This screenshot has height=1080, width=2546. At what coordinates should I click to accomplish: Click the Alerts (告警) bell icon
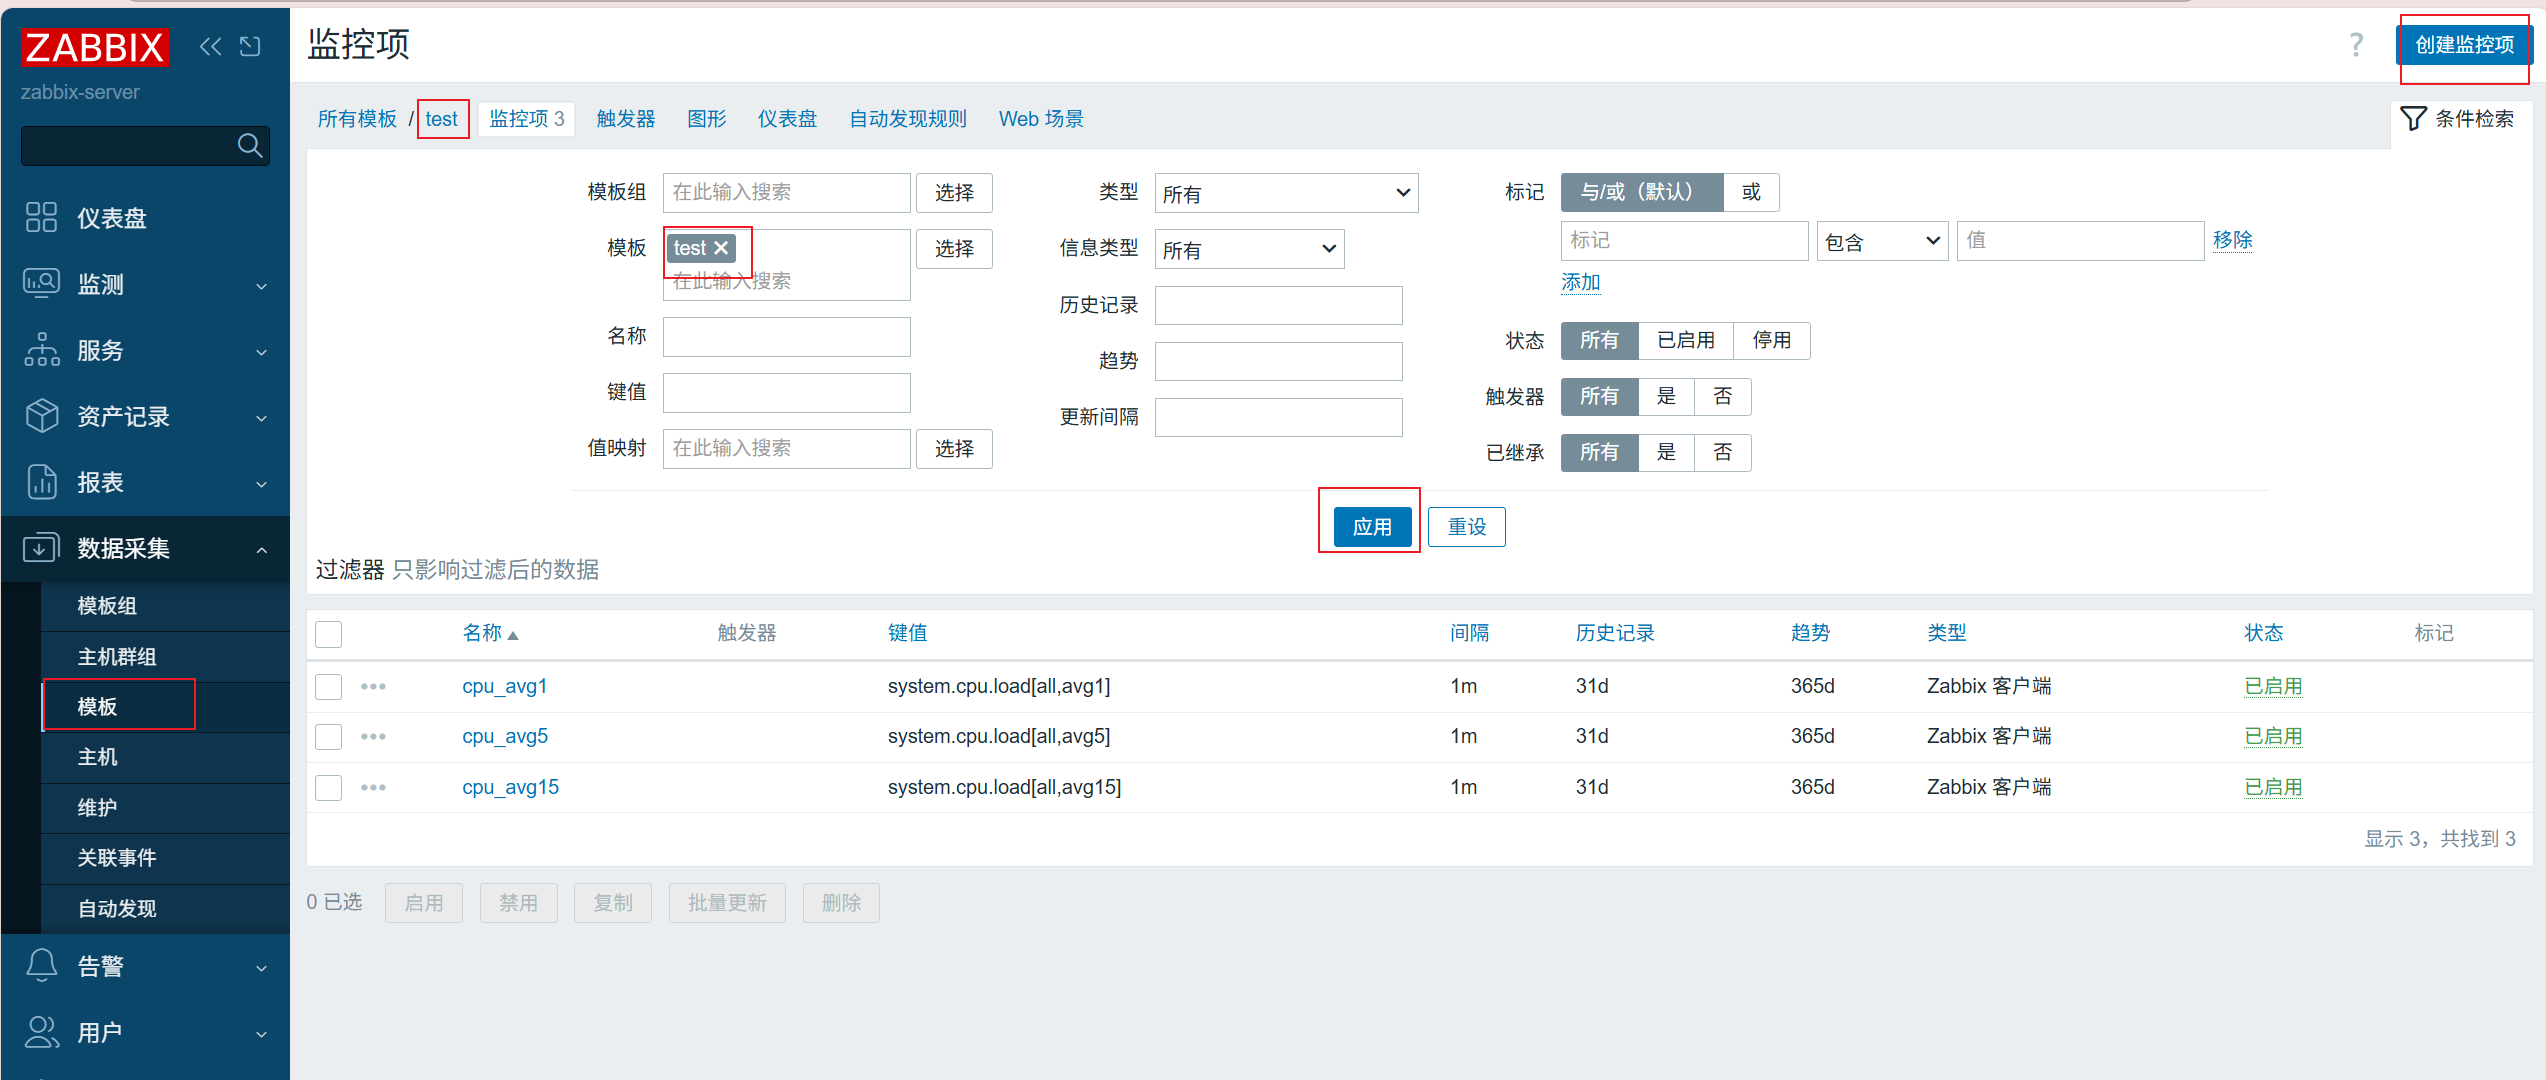pyautogui.click(x=41, y=965)
